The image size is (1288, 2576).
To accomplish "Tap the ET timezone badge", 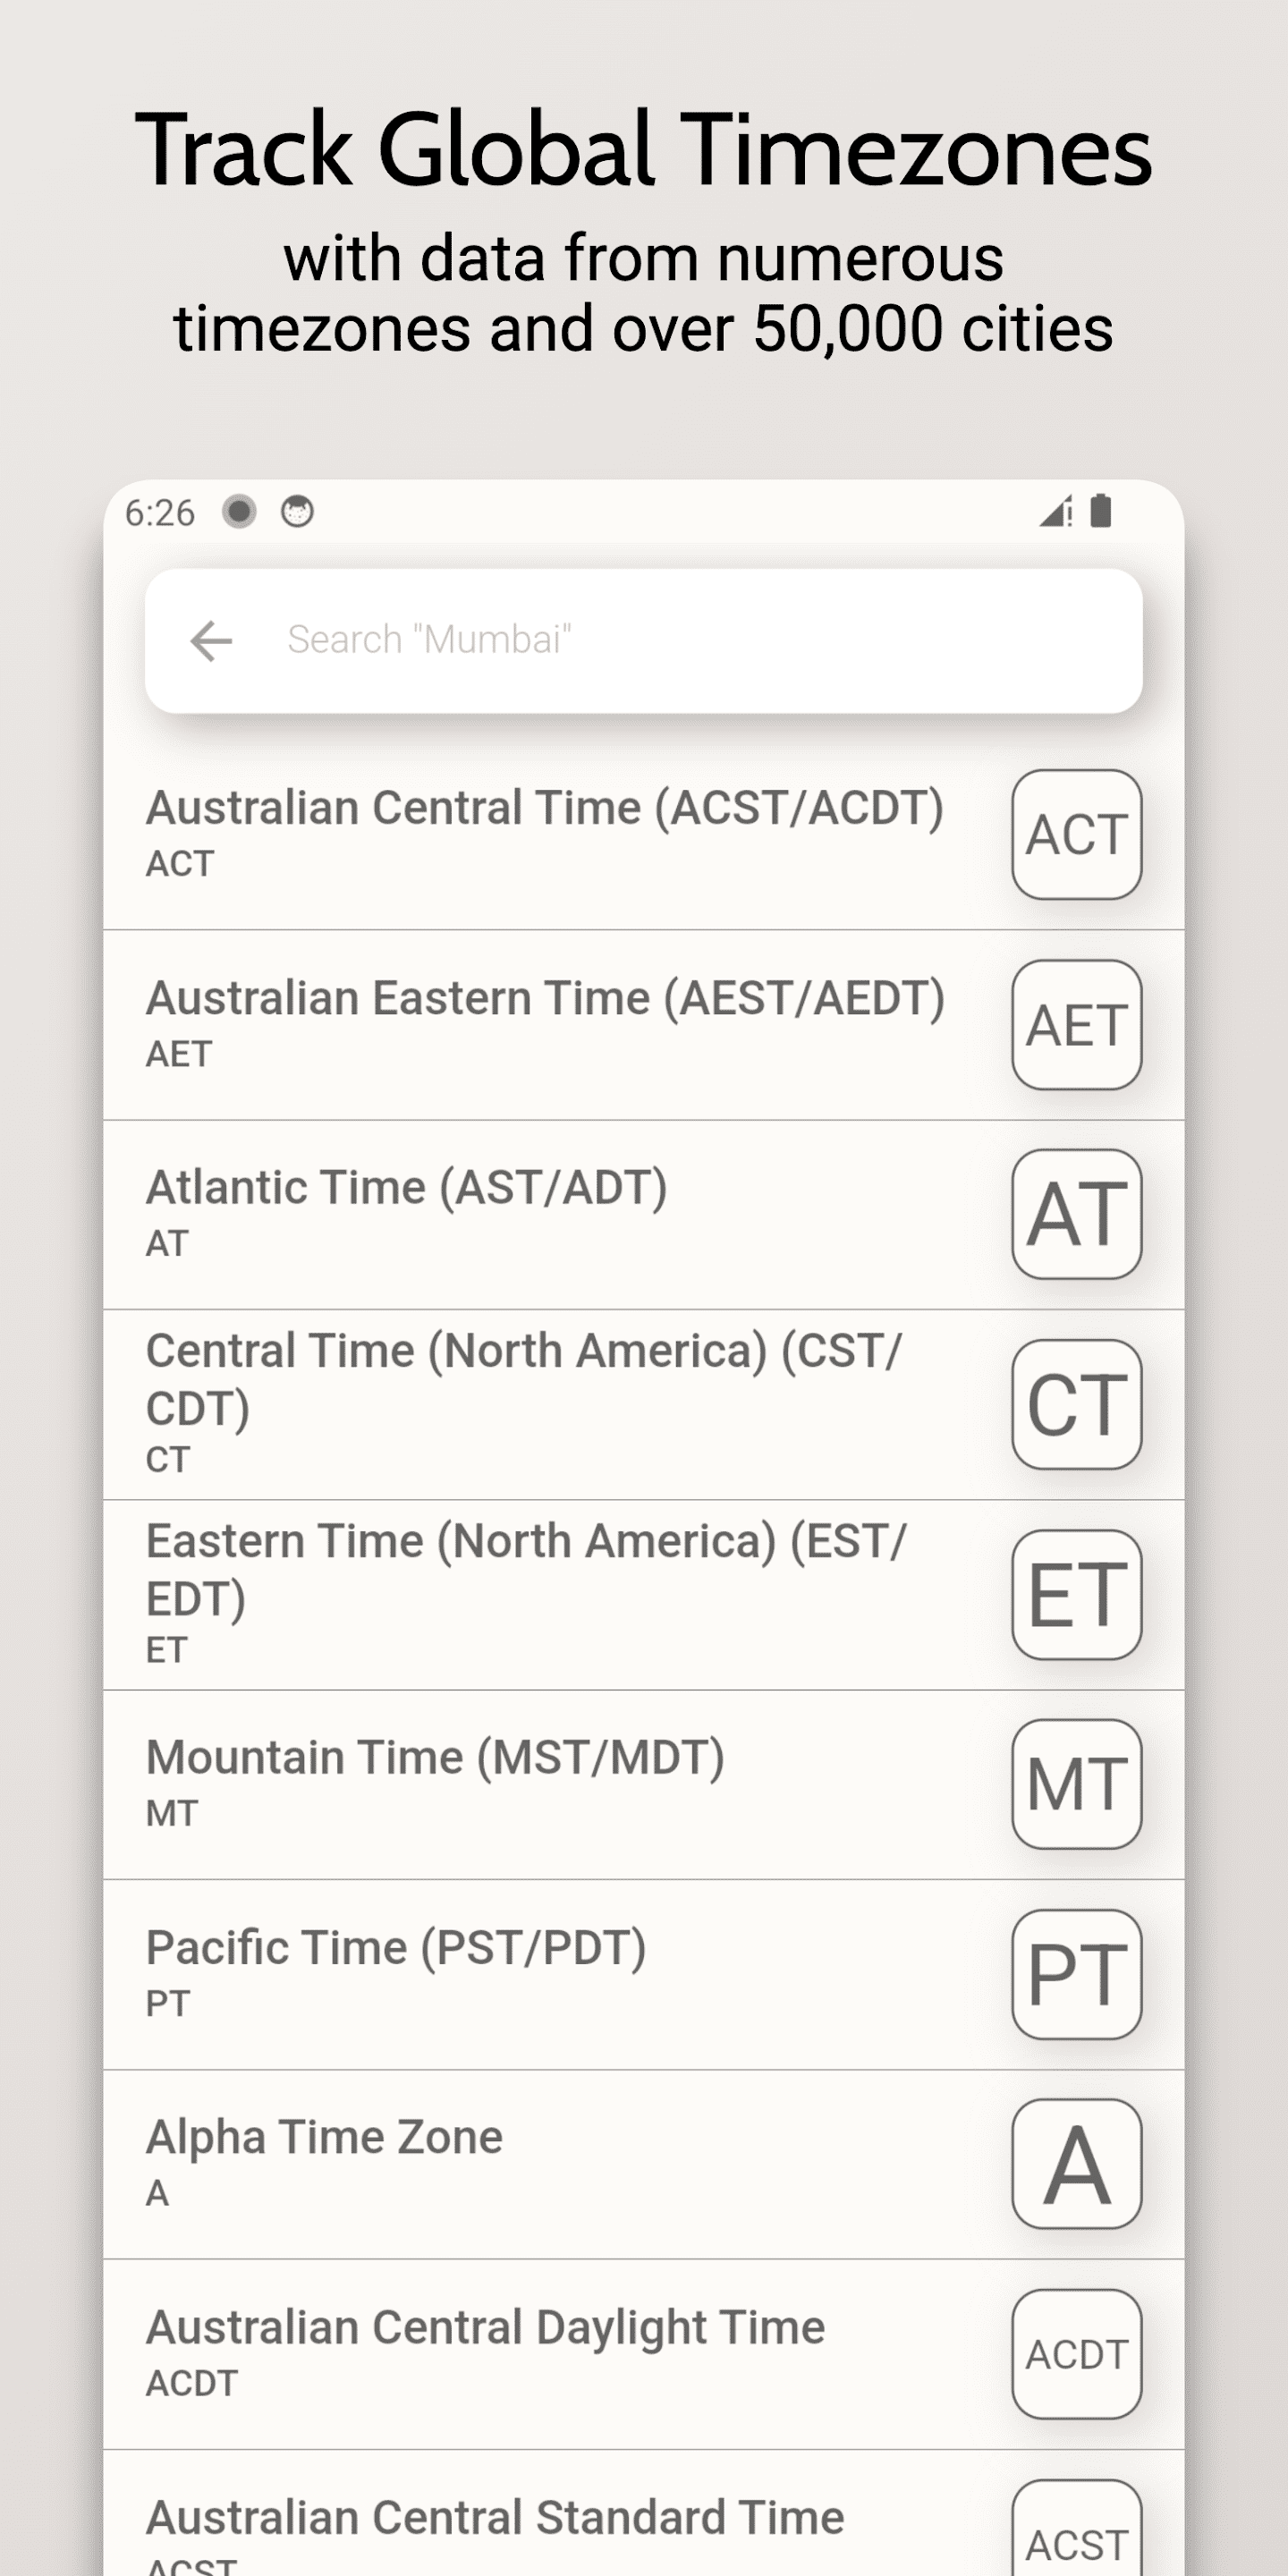I will coord(1076,1594).
